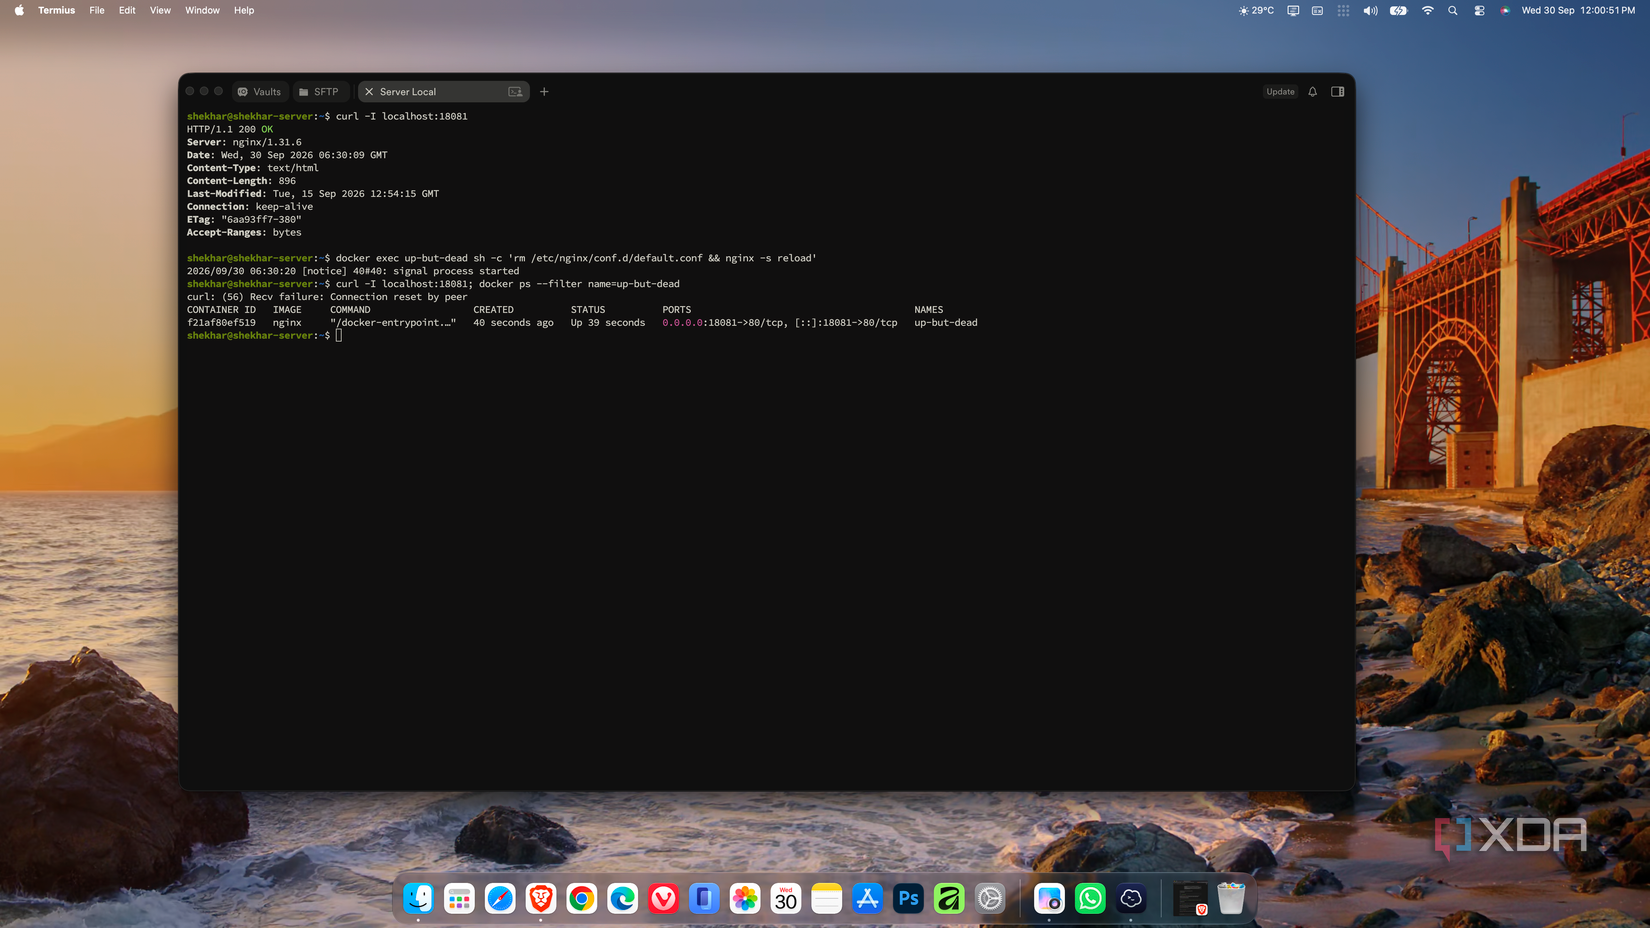Open Launchpad from the dock

coord(459,898)
